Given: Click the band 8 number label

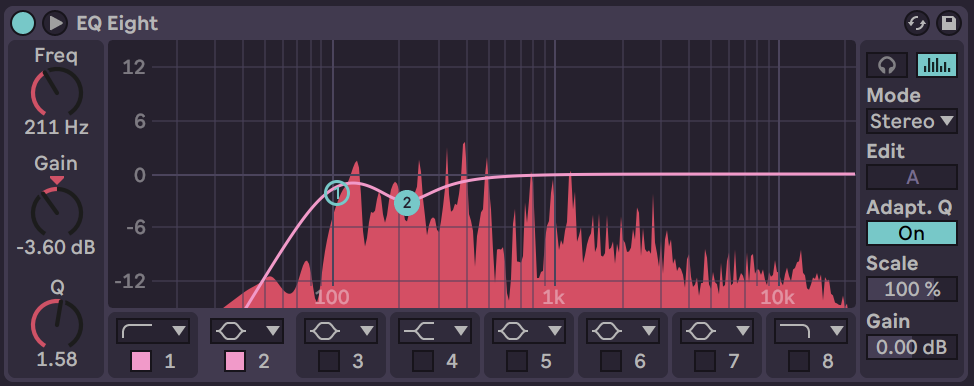Looking at the screenshot, I should [x=827, y=362].
